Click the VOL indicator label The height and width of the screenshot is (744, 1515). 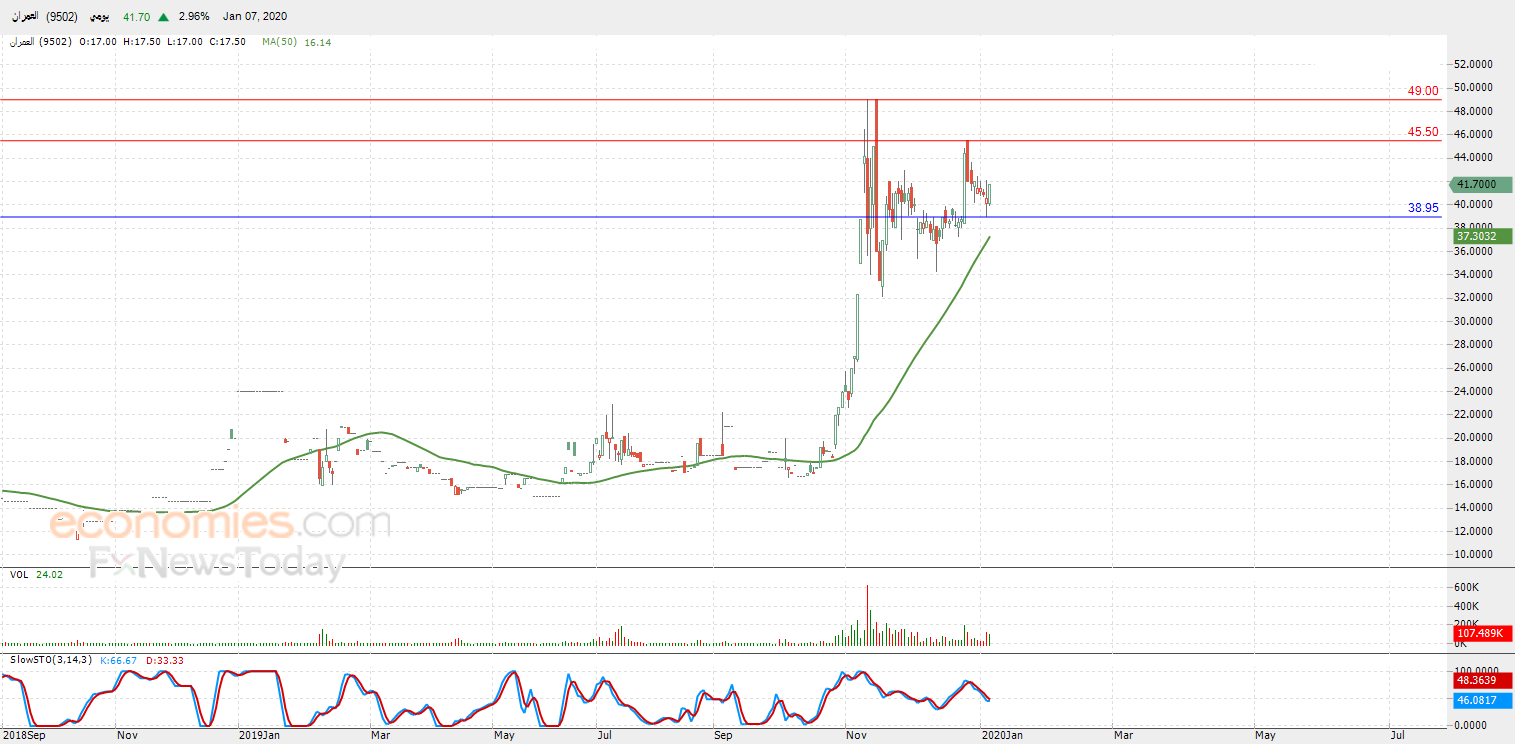tap(19, 575)
